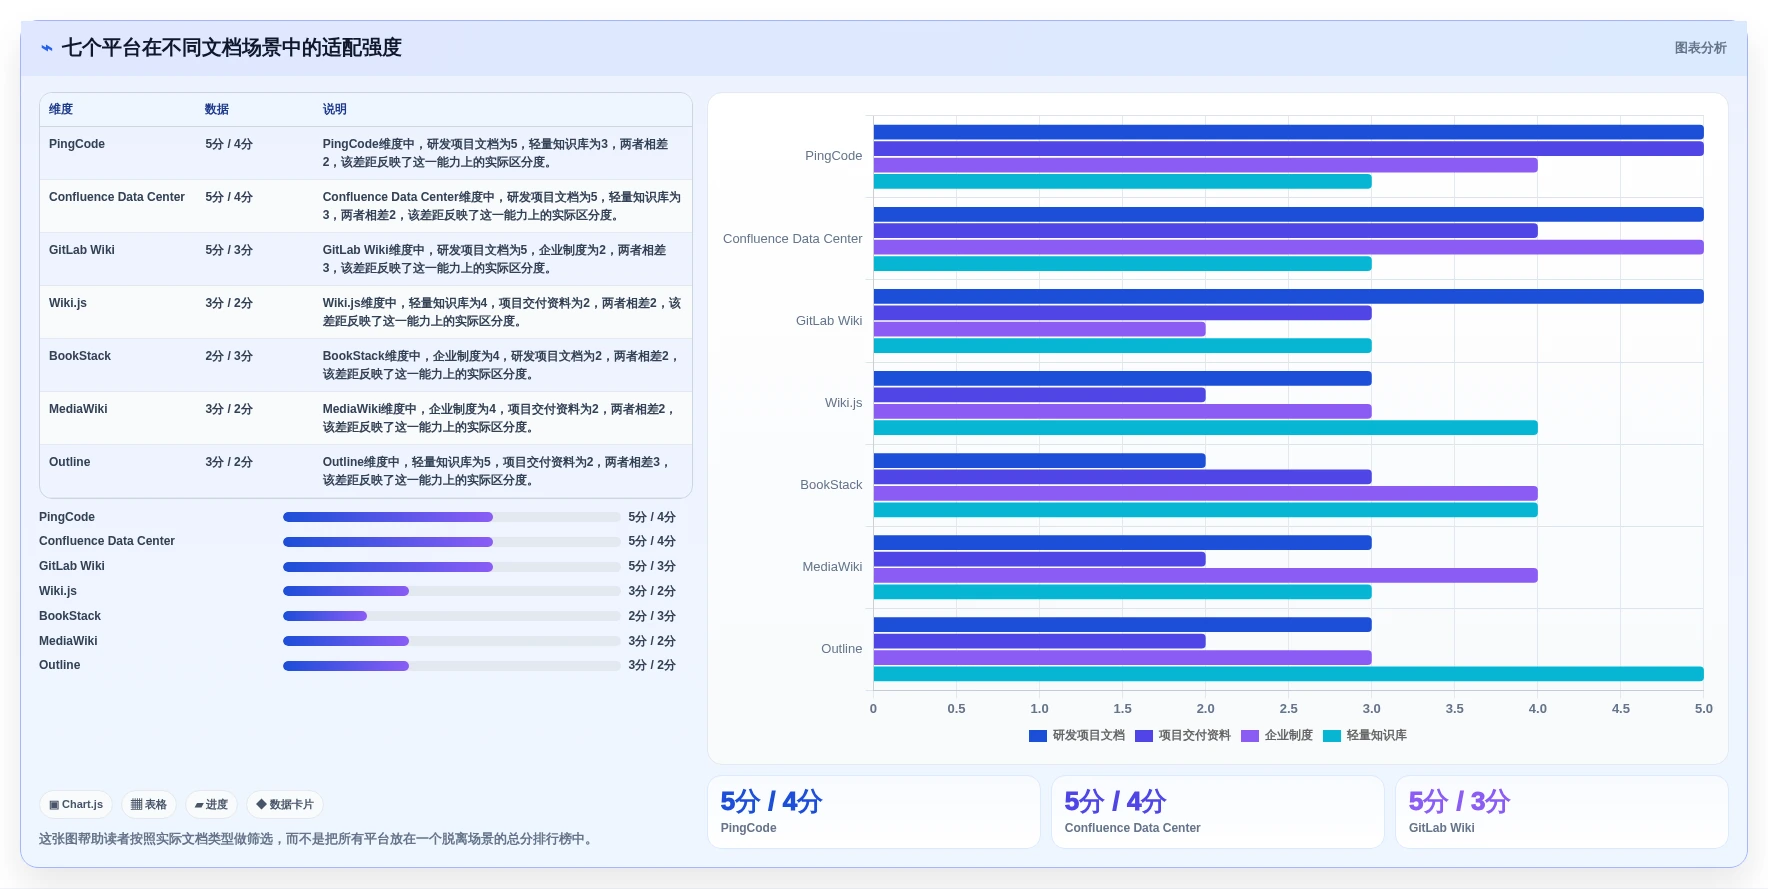
Task: Click Outline's 3分 / 2分 progress value
Action: (652, 665)
